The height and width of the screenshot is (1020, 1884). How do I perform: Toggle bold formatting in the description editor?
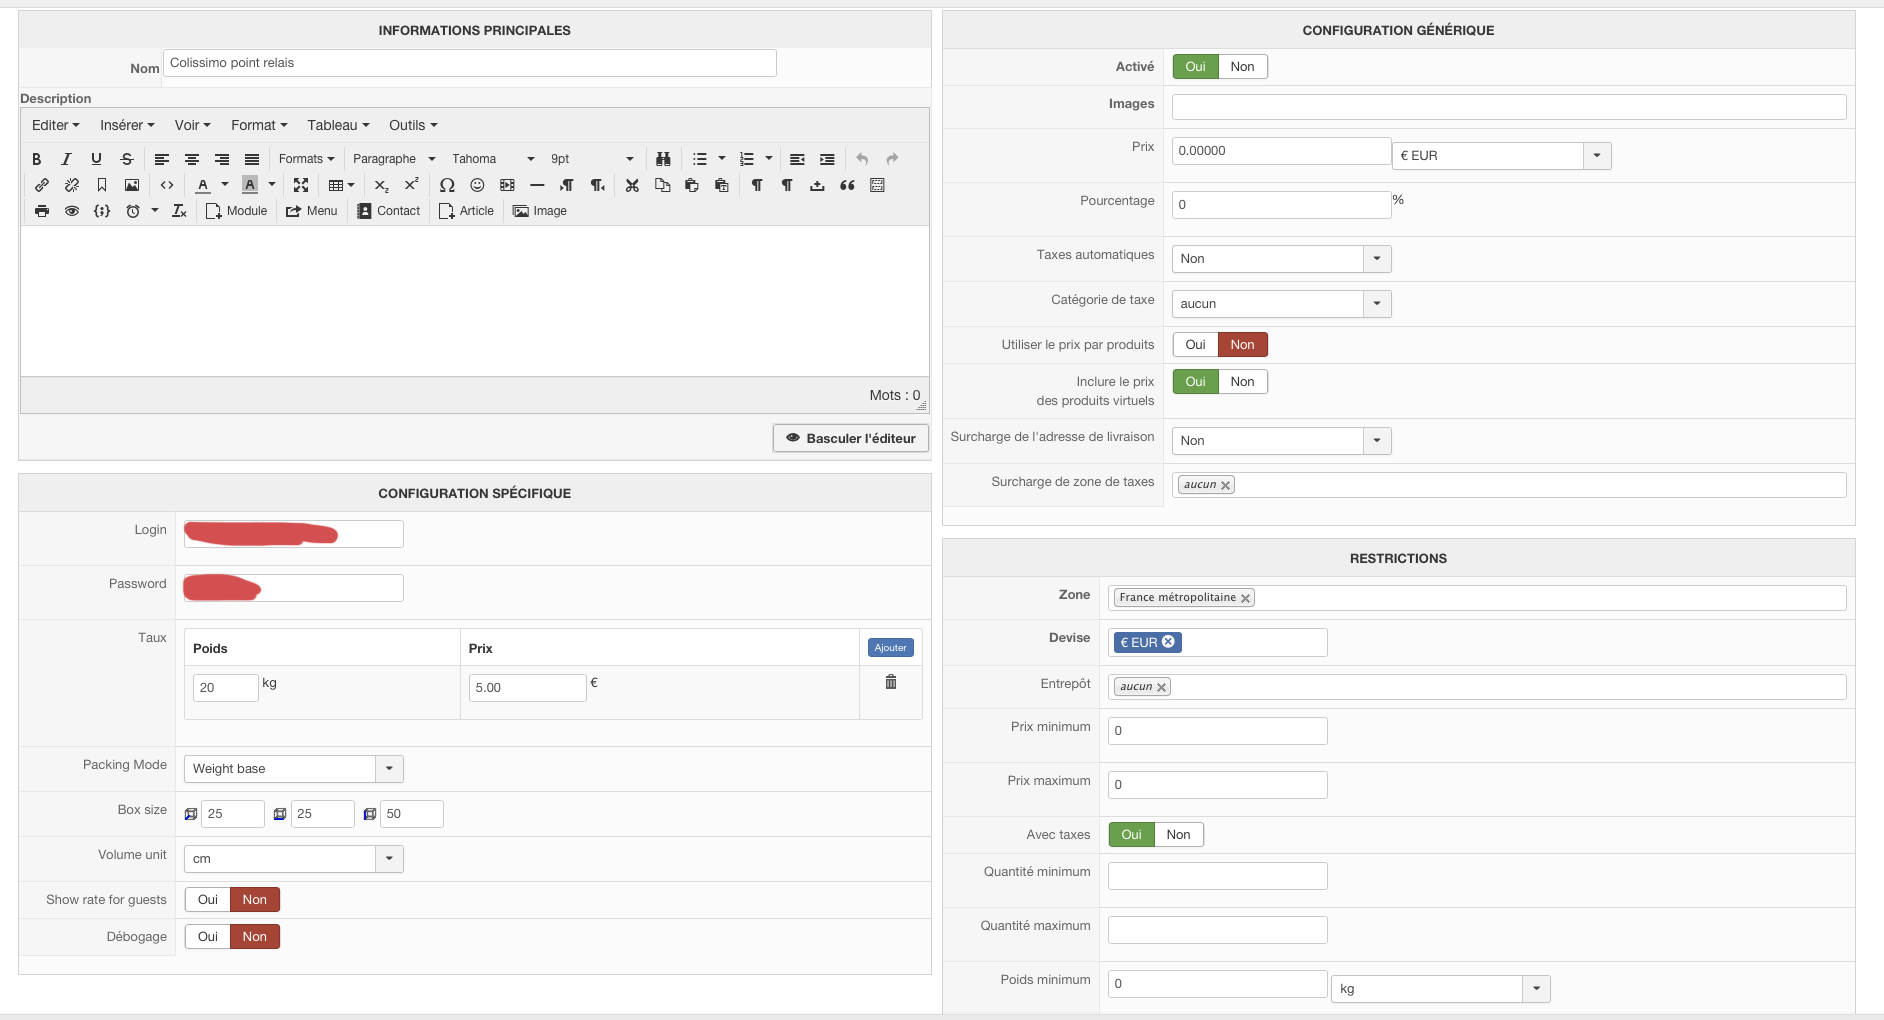click(37, 159)
